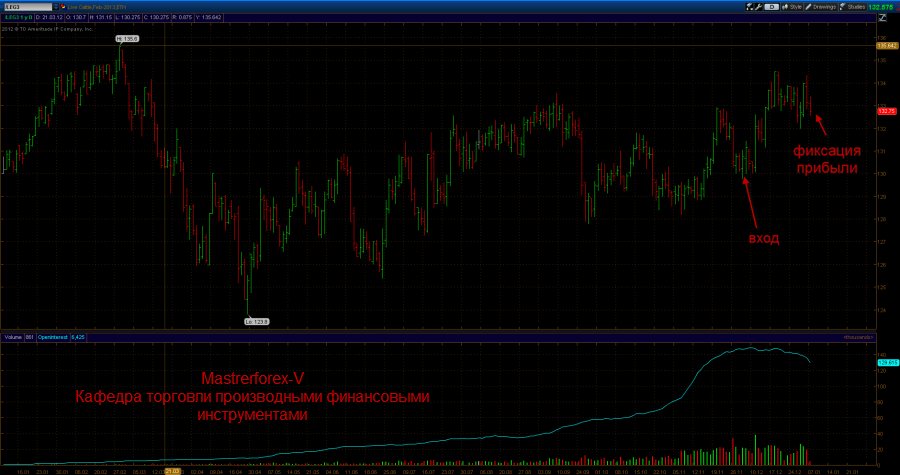The width and height of the screenshot is (900, 475).
Task: Click the OpenInterest study label
Action: pos(53,337)
